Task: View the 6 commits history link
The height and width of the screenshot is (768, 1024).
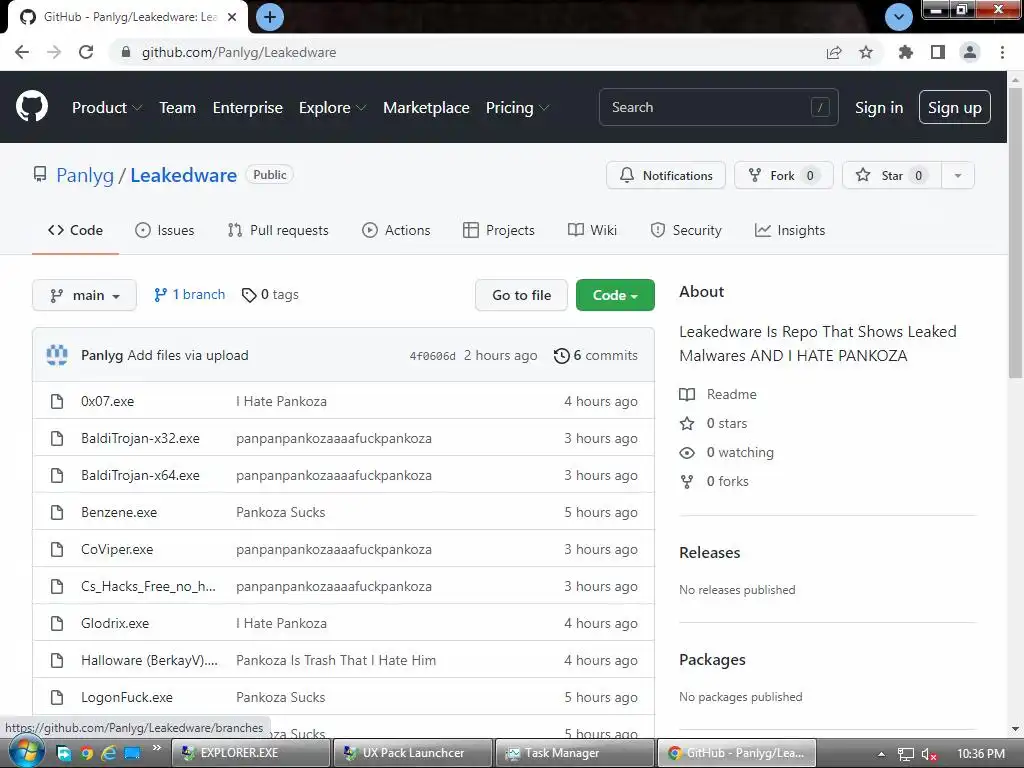Action: 596,355
